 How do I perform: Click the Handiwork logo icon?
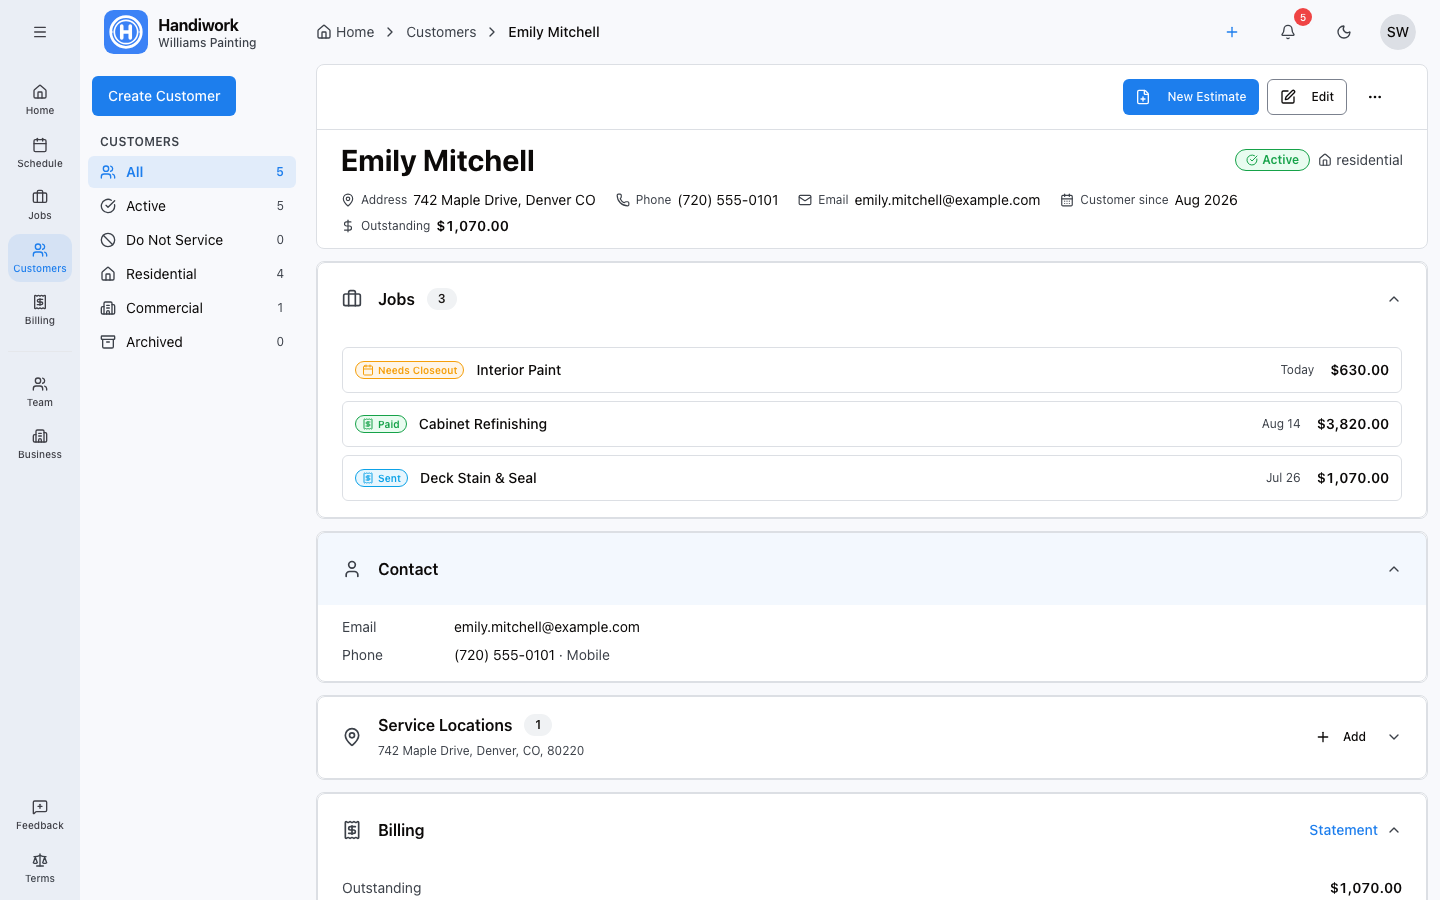[126, 32]
